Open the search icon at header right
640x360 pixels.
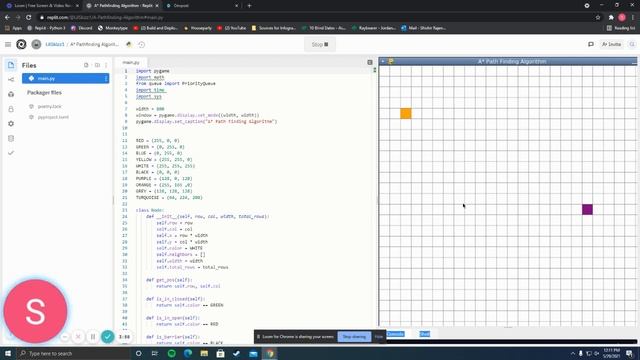tap(632, 44)
